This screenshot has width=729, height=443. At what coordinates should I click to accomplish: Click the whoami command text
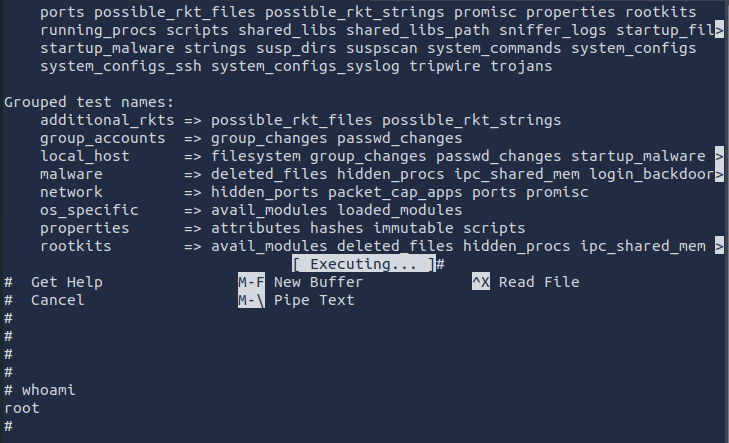coord(48,390)
